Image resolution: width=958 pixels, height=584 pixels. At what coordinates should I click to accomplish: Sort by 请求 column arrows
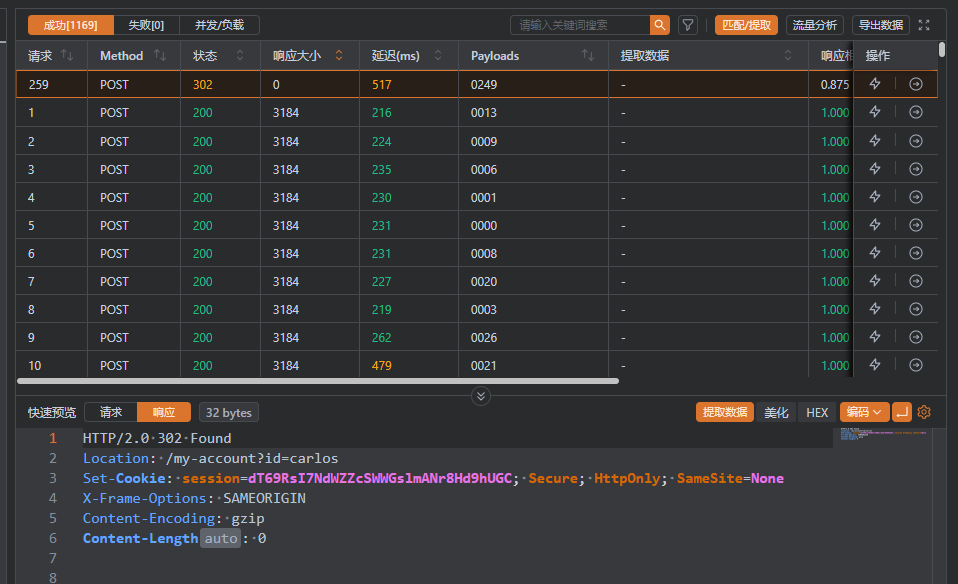click(67, 56)
